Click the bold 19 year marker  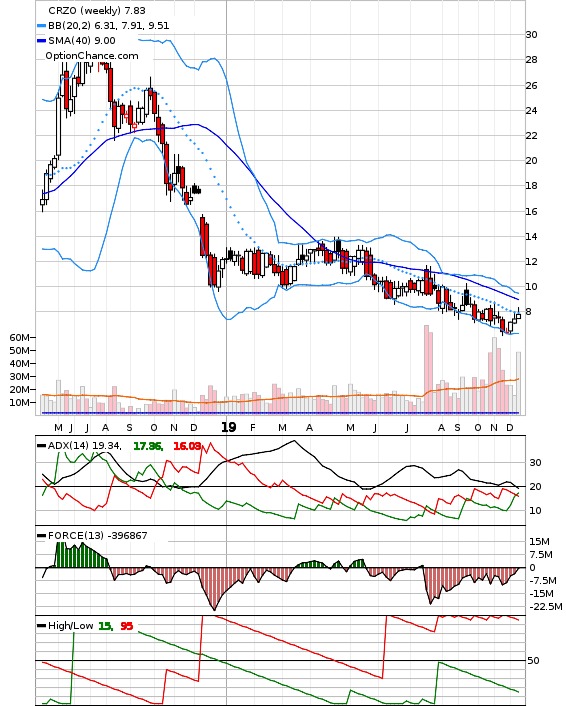[228, 427]
